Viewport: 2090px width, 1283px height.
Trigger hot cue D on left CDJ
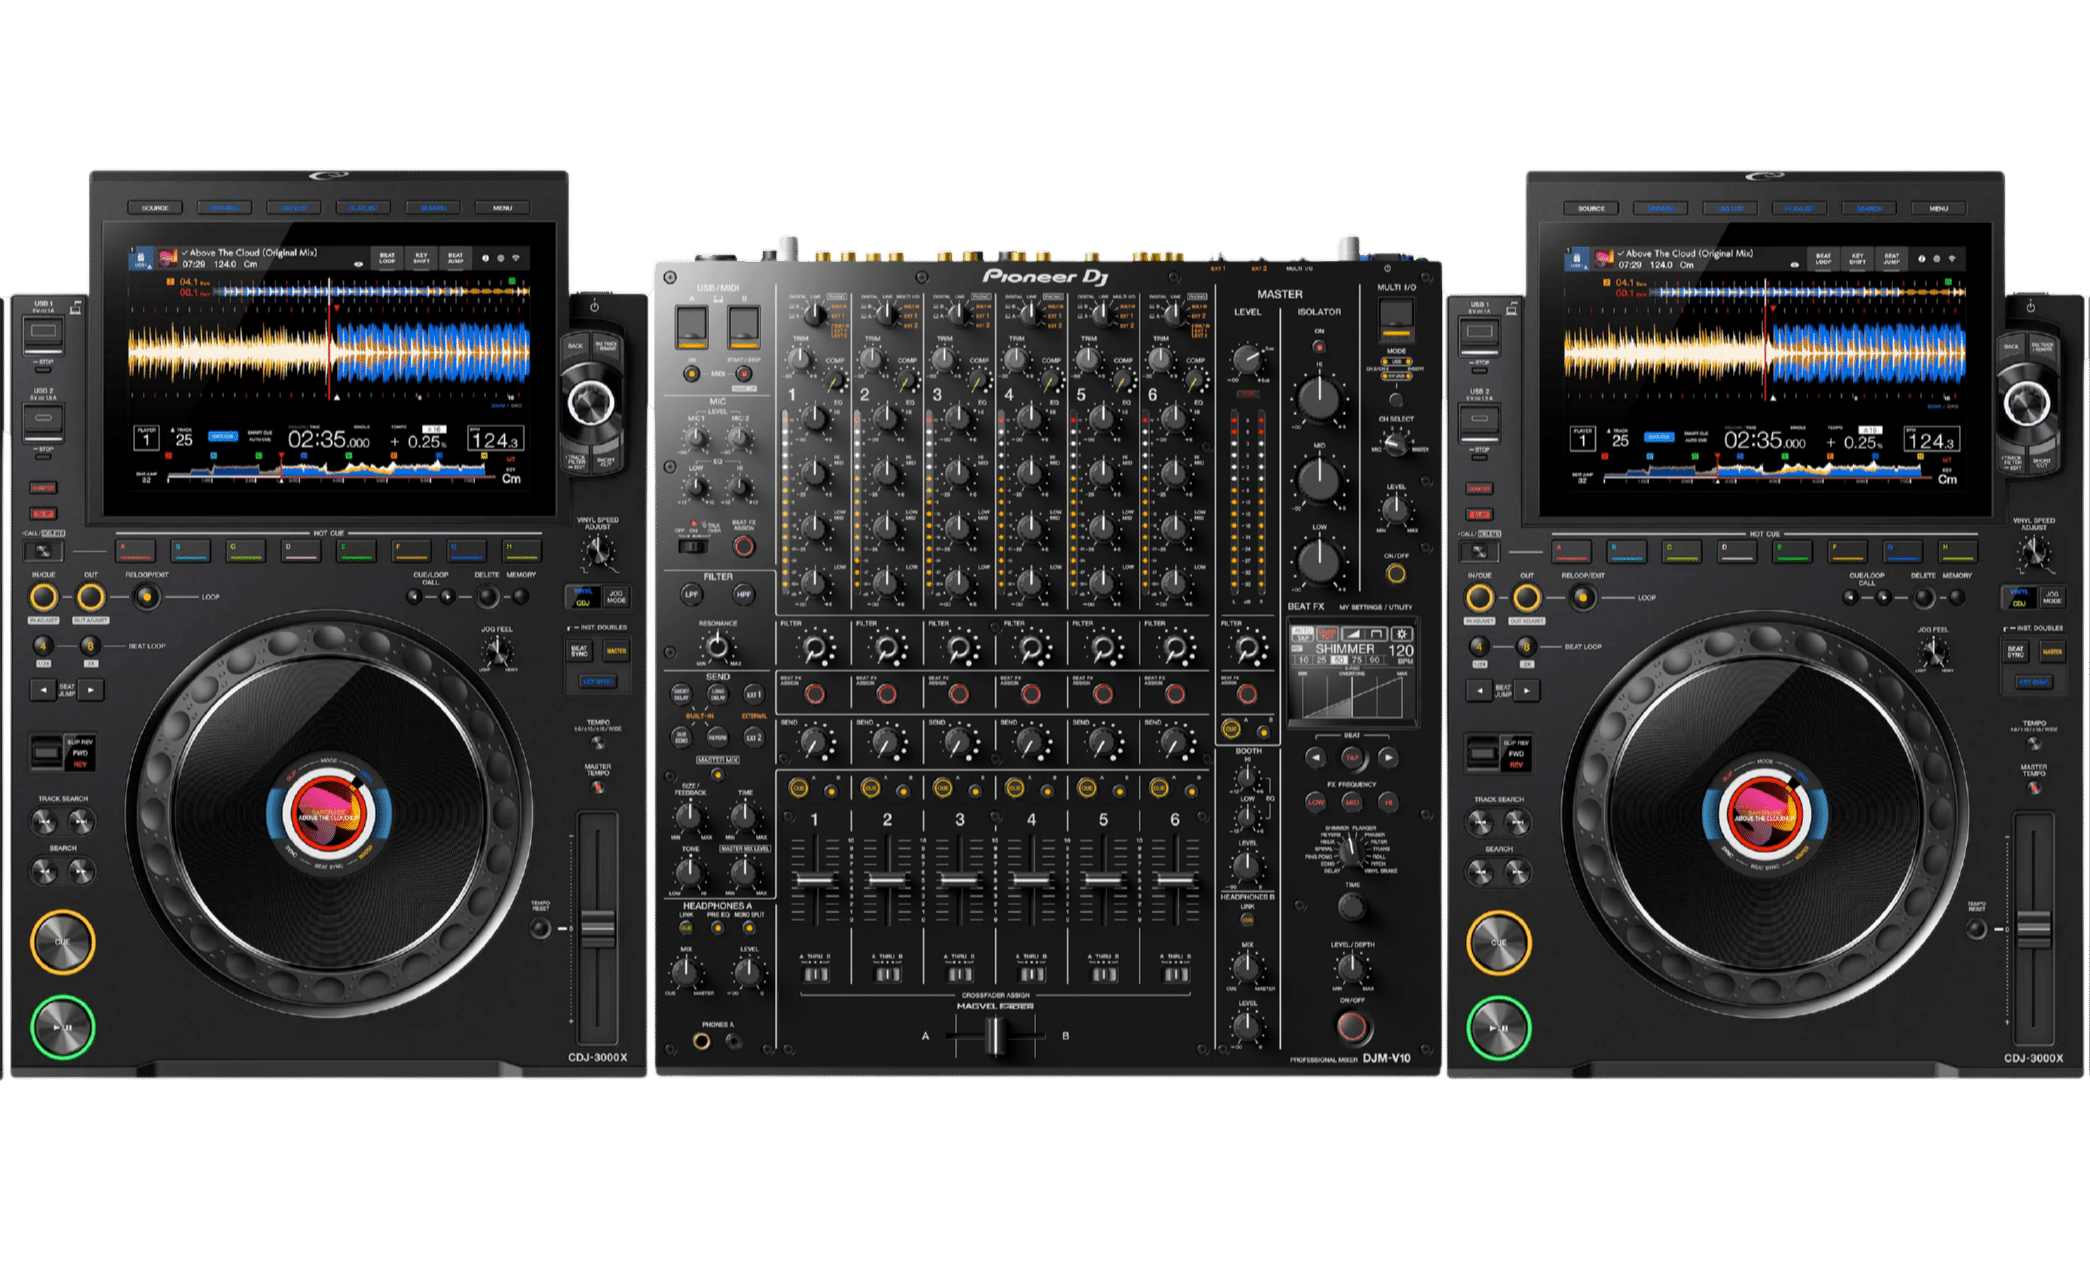click(x=301, y=551)
